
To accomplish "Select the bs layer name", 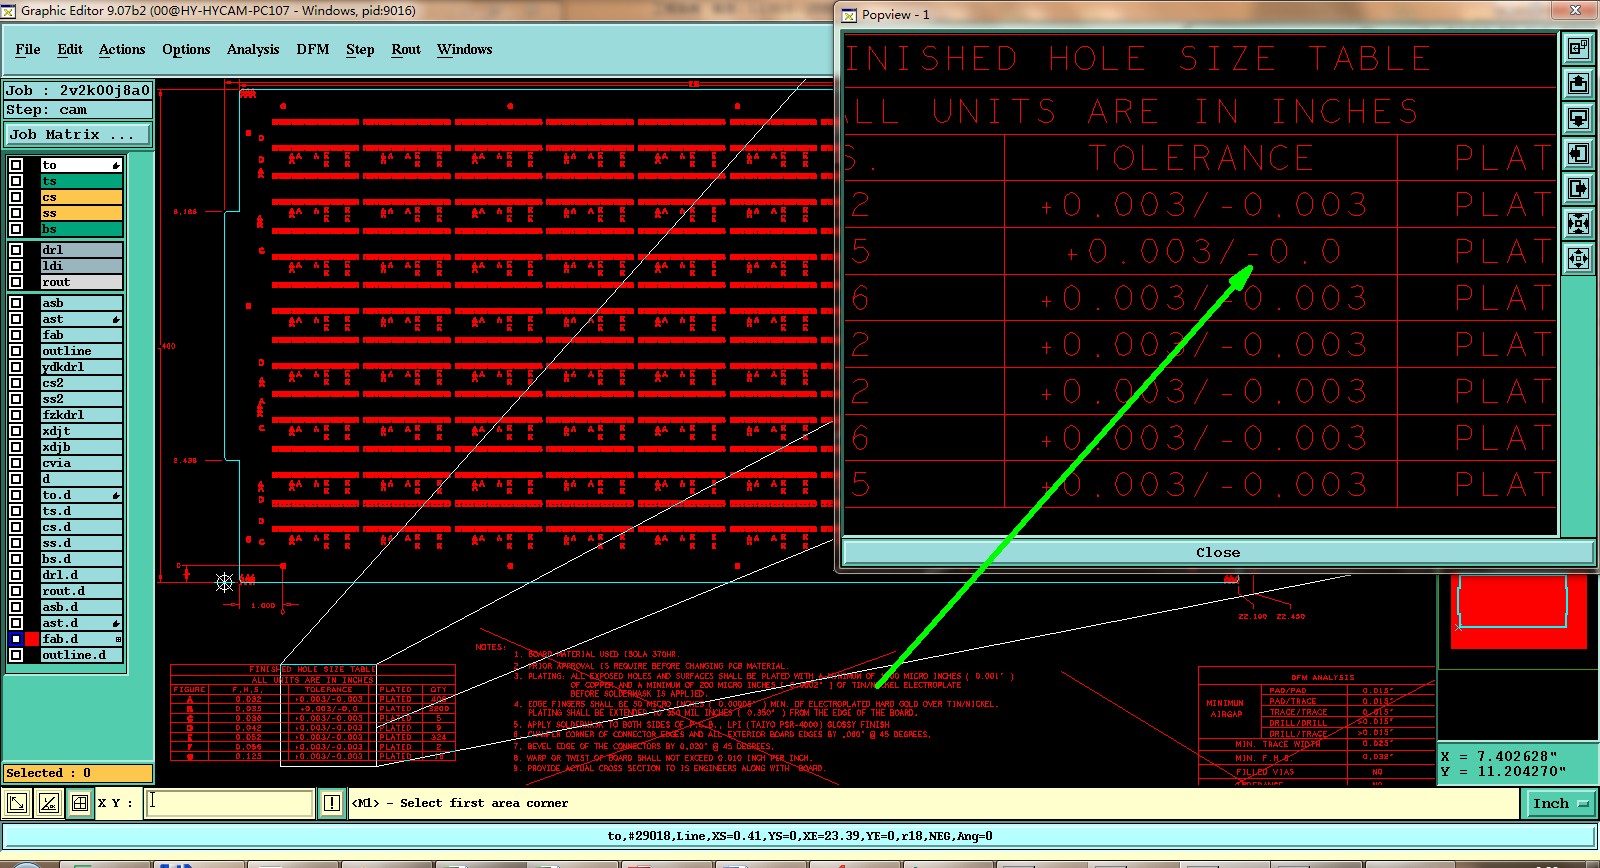I will click(82, 229).
